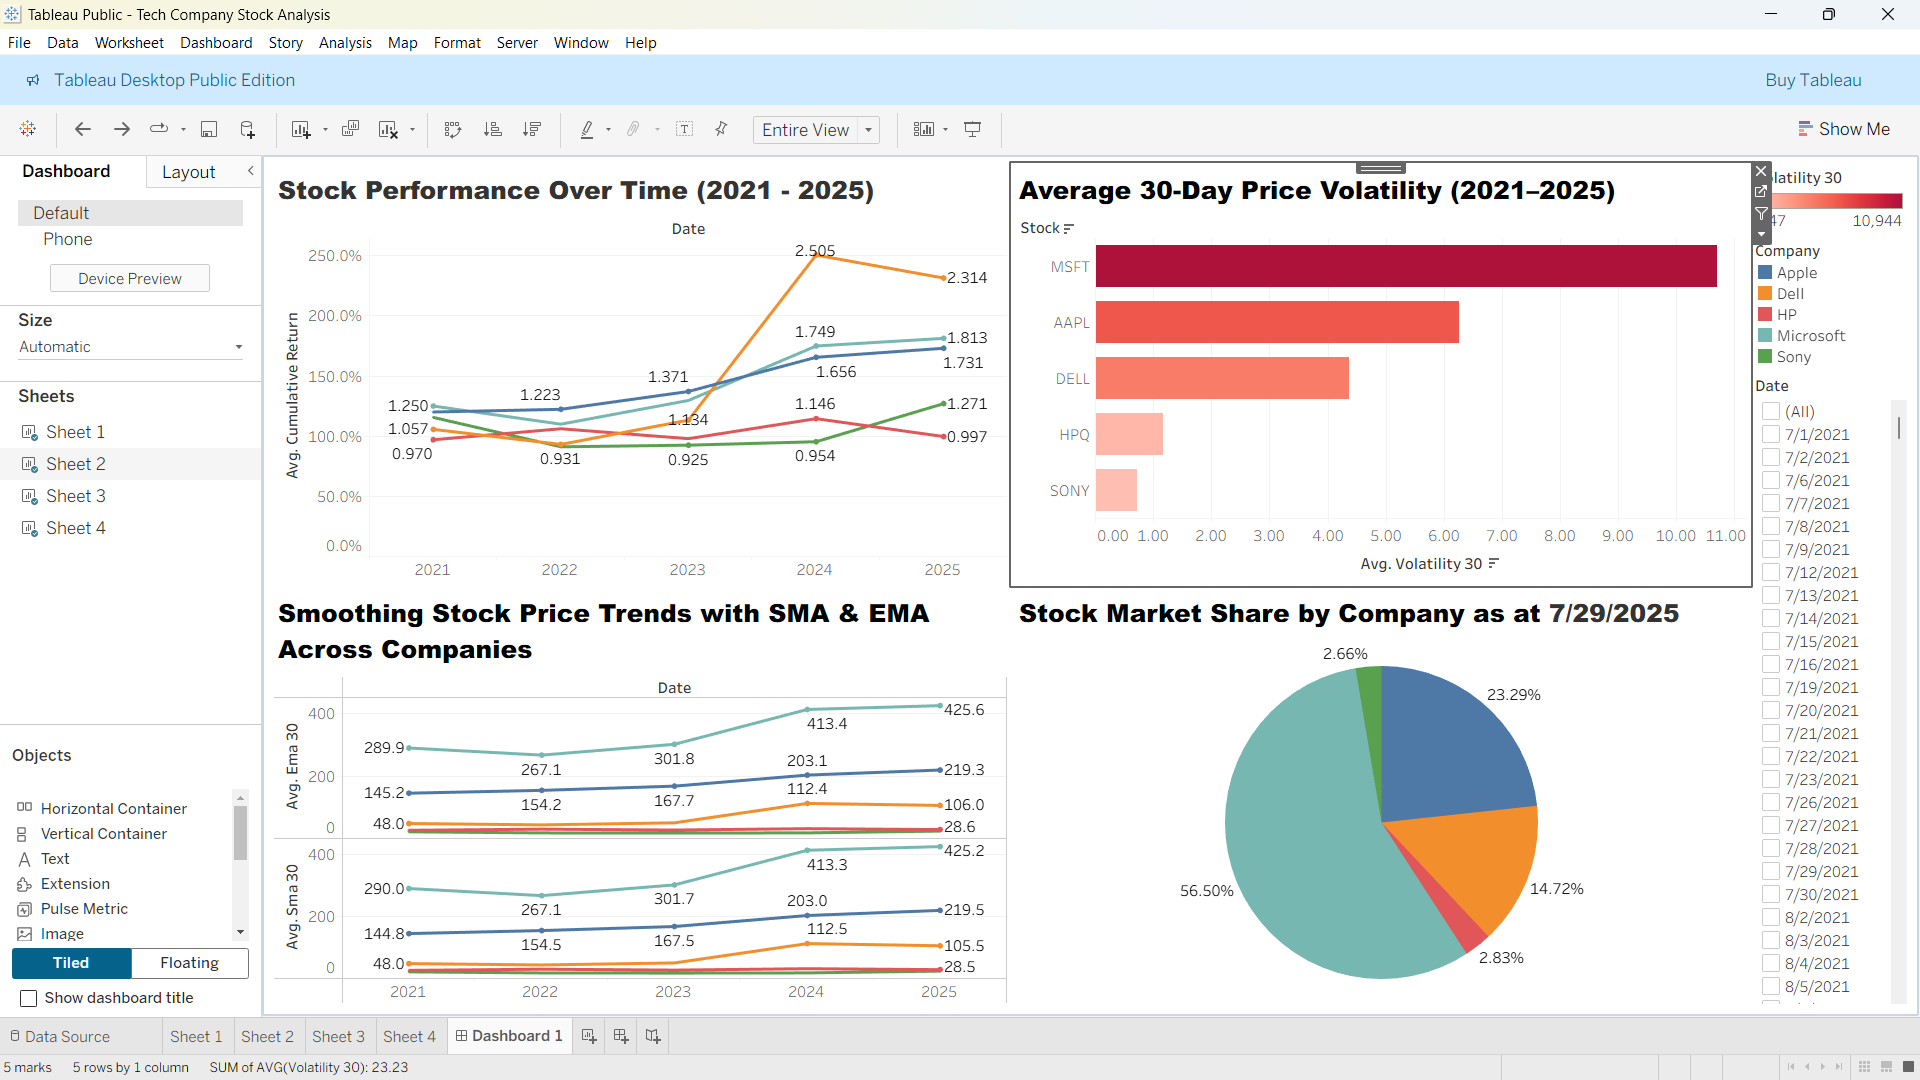1920x1080 pixels.
Task: Click the Duplicate sheet toolbar icon
Action: coord(350,129)
